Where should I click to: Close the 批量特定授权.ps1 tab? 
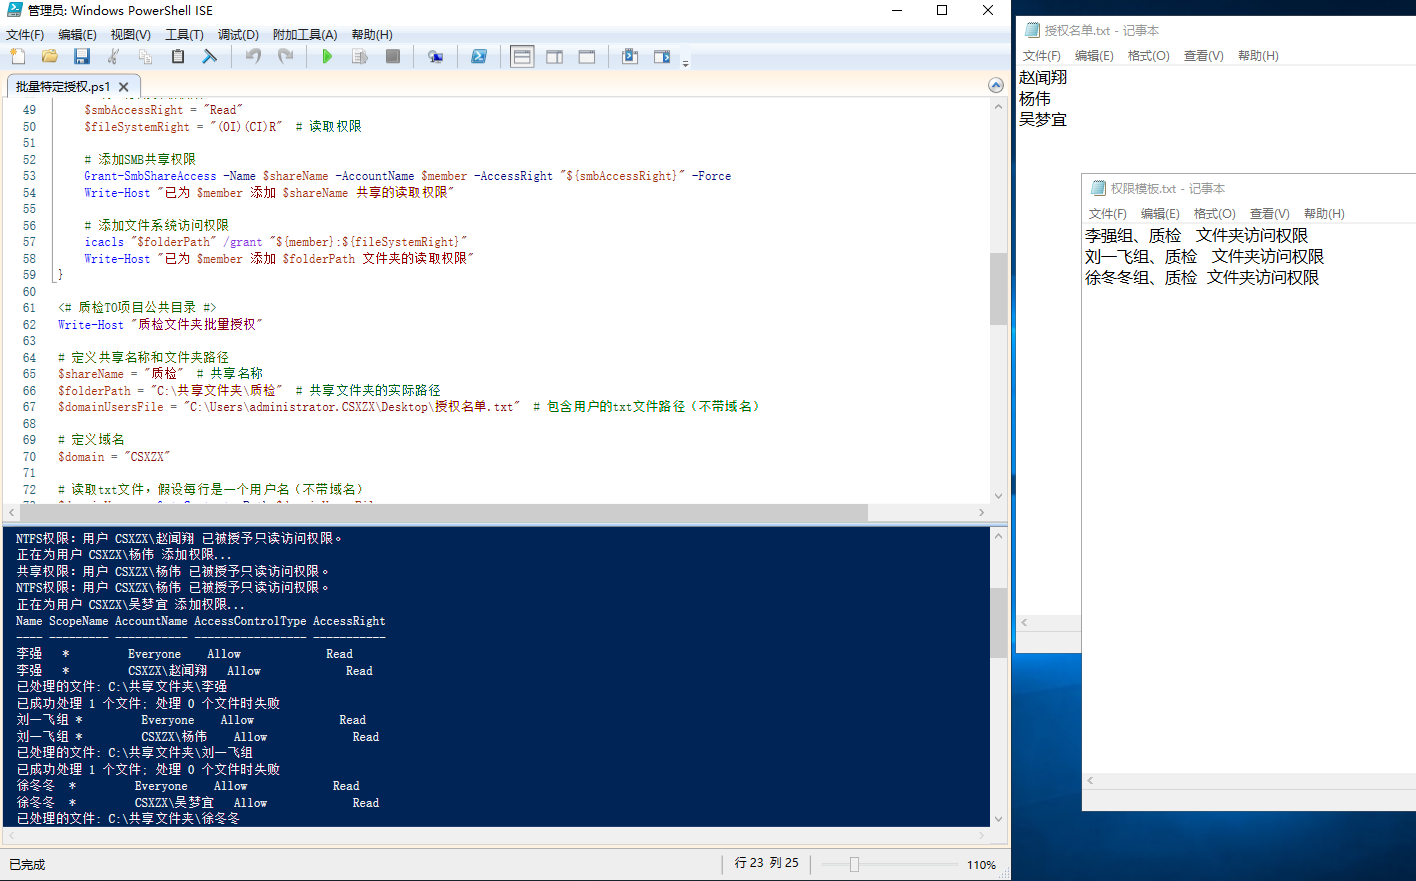point(124,87)
